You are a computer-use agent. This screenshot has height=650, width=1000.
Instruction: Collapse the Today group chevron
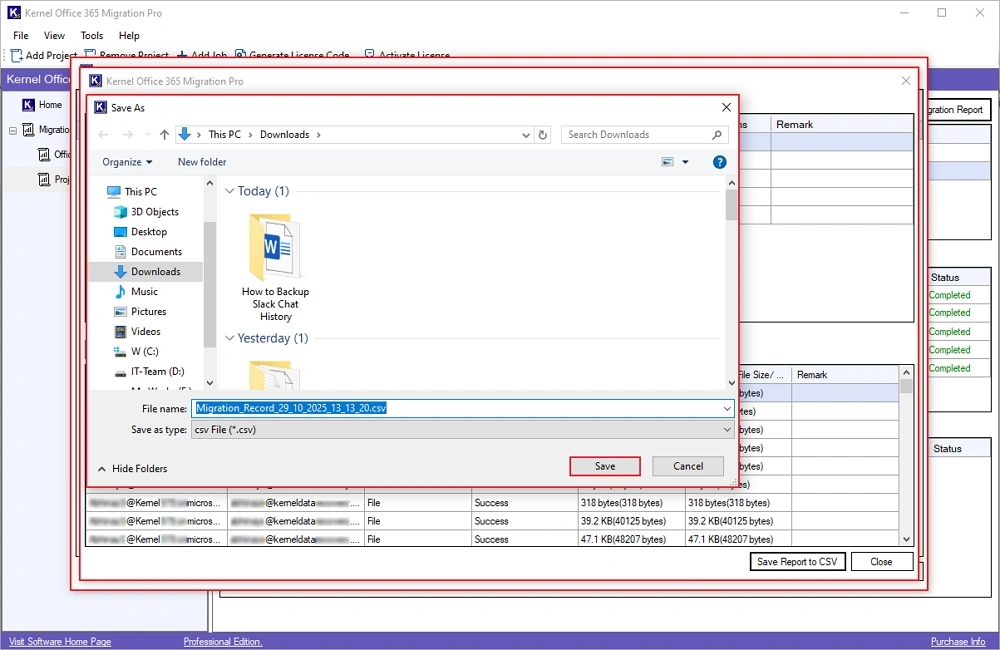click(x=229, y=192)
